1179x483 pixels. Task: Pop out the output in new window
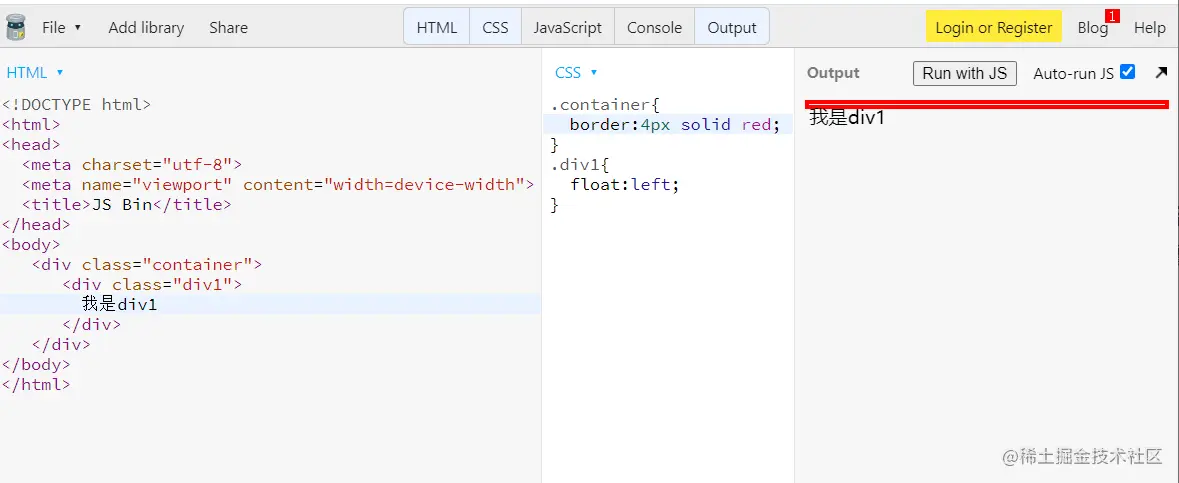click(1160, 73)
